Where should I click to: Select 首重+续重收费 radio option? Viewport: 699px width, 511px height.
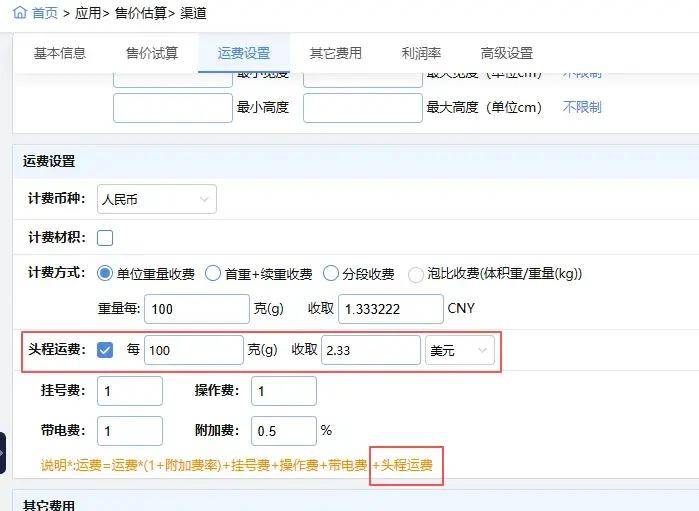[x=213, y=273]
